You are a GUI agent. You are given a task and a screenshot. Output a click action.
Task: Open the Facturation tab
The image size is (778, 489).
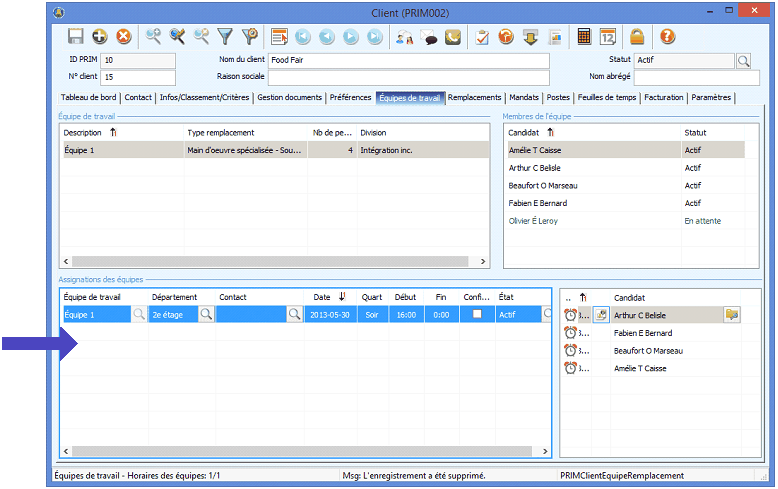pyautogui.click(x=664, y=98)
